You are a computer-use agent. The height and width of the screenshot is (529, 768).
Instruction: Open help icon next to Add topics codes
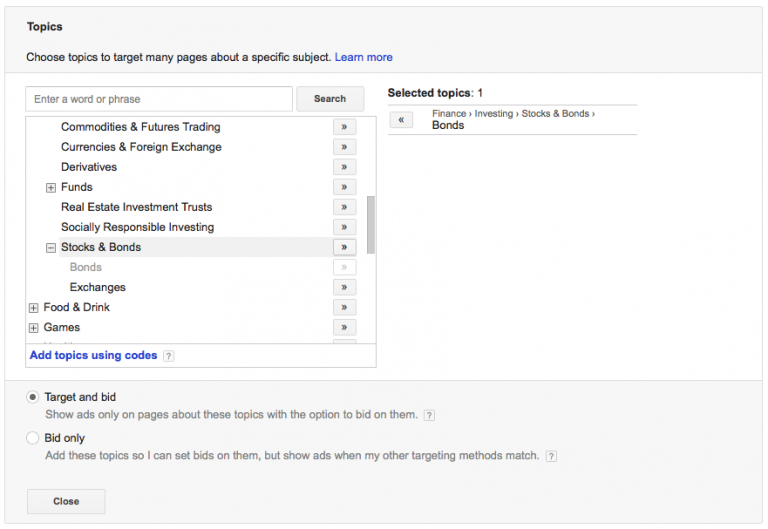click(169, 356)
